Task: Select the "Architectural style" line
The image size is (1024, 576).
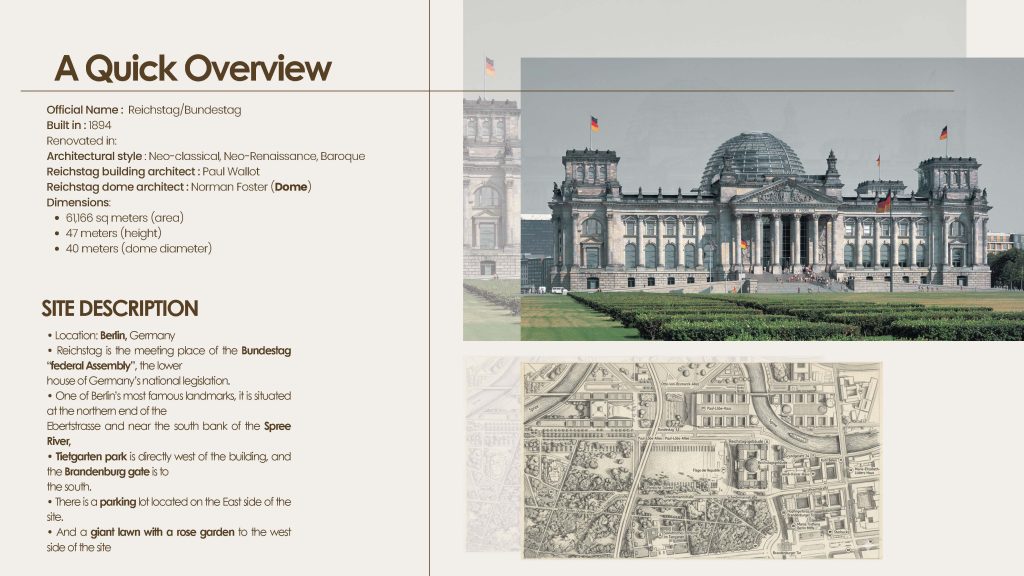Action: pyautogui.click(x=205, y=156)
